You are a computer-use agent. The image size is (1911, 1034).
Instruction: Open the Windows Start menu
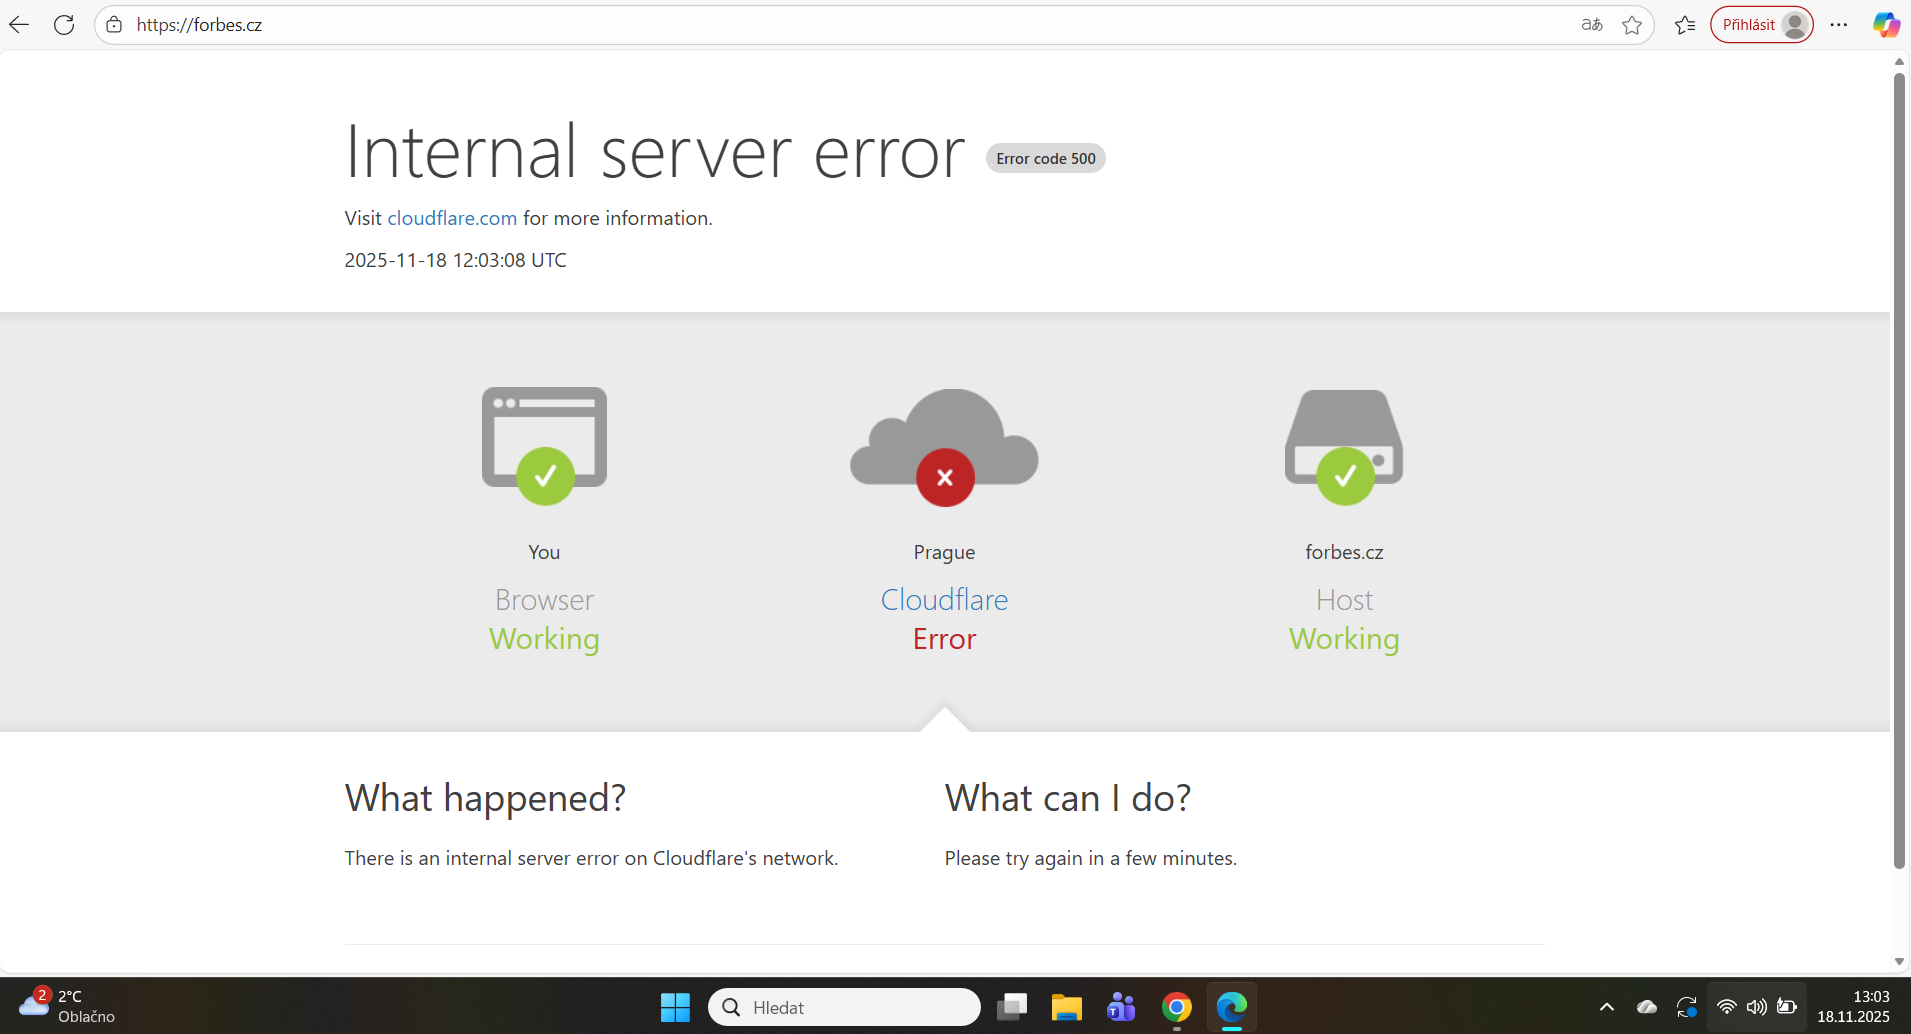point(675,1007)
